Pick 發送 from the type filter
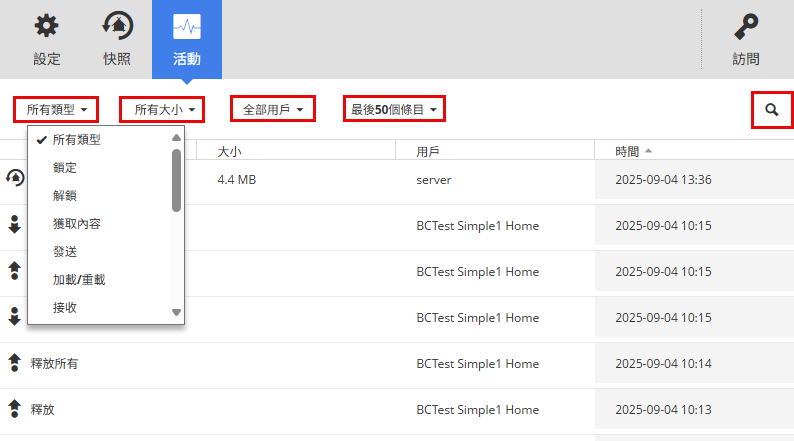 [65, 252]
